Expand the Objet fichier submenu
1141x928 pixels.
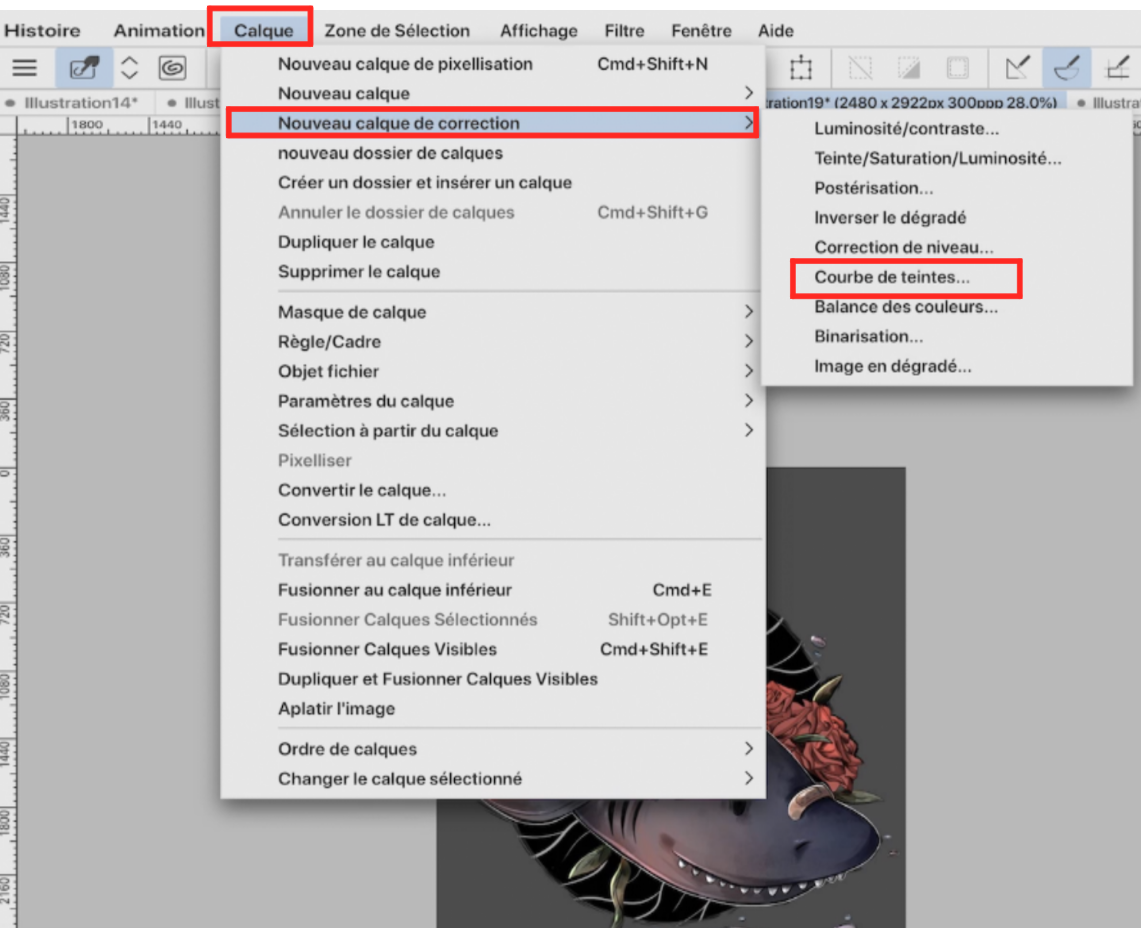(x=493, y=371)
